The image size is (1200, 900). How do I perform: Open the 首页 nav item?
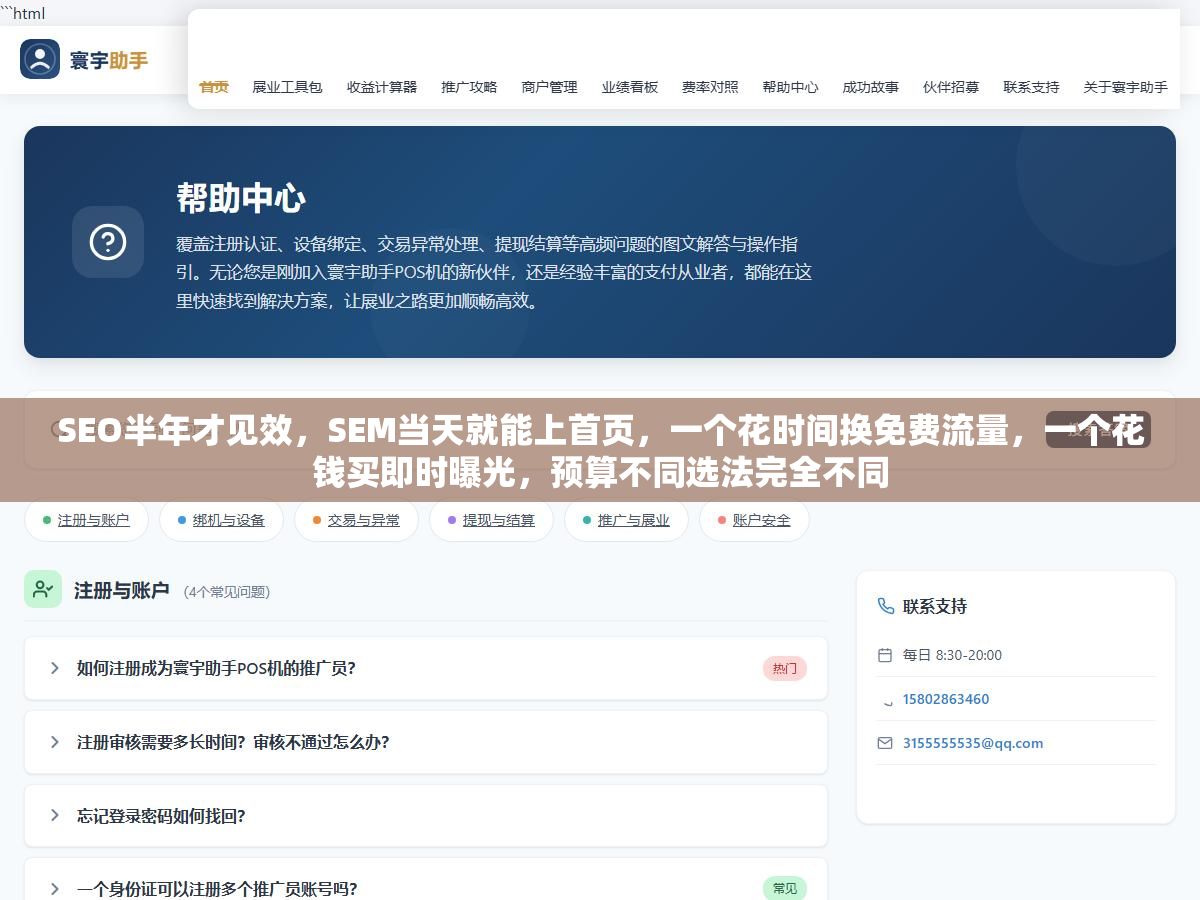[x=214, y=87]
